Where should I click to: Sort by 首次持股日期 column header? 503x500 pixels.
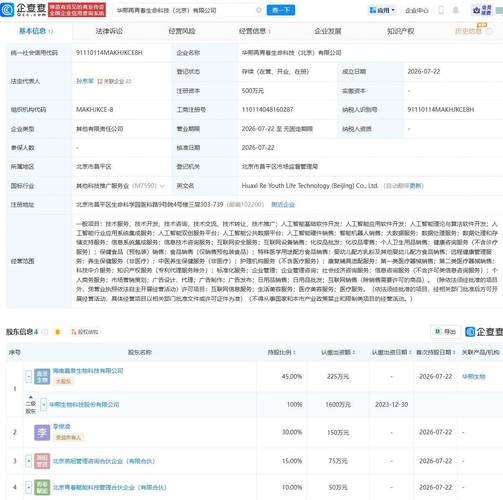click(436, 352)
